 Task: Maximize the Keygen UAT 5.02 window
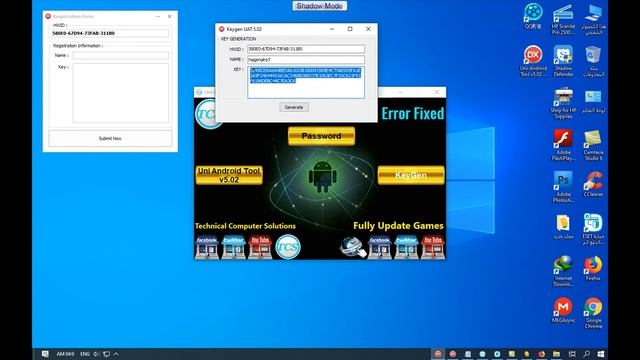(350, 29)
